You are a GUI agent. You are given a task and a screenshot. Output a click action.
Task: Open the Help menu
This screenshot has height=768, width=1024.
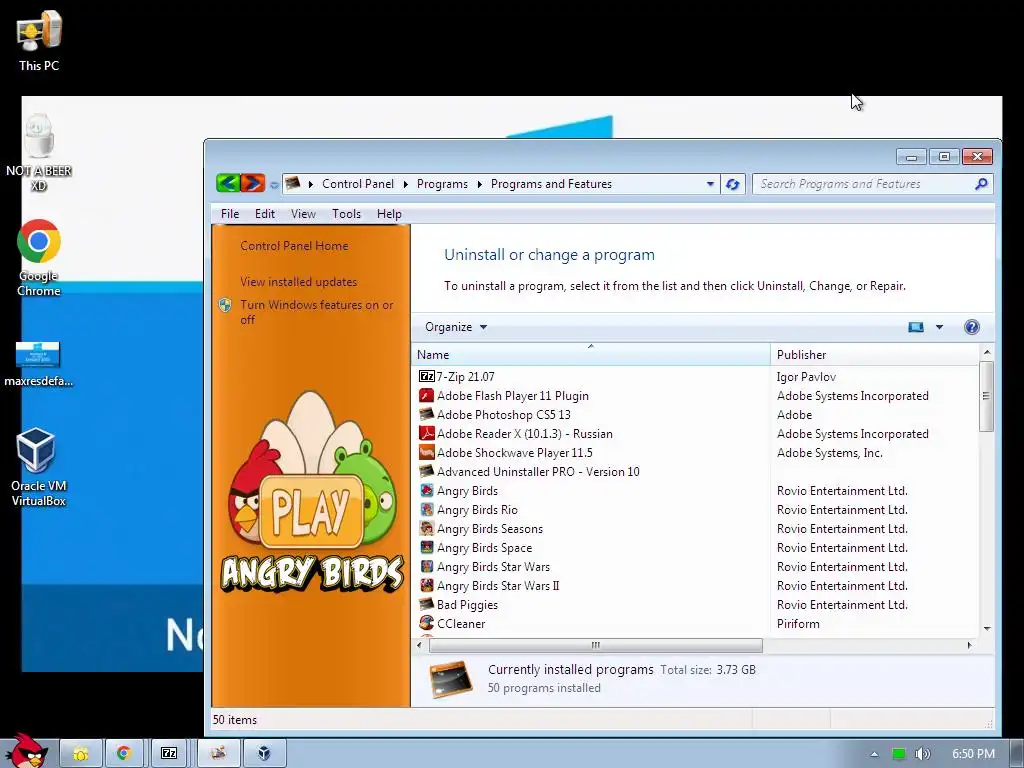tap(389, 214)
